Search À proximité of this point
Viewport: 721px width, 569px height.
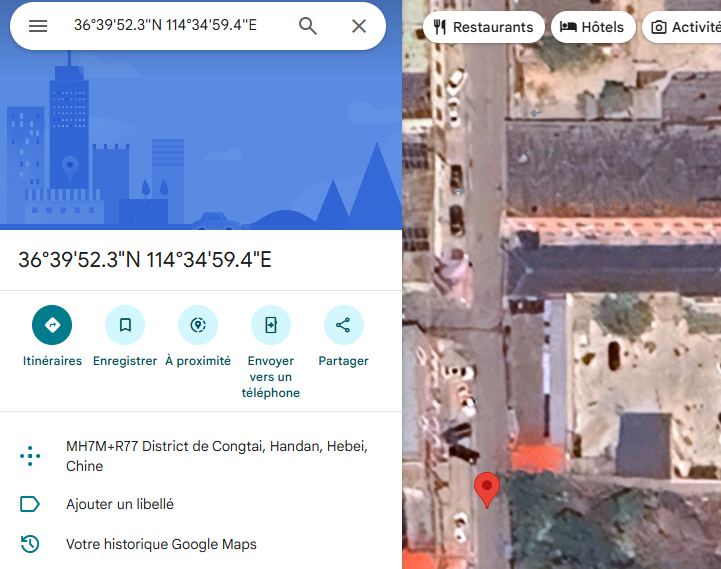(x=198, y=325)
